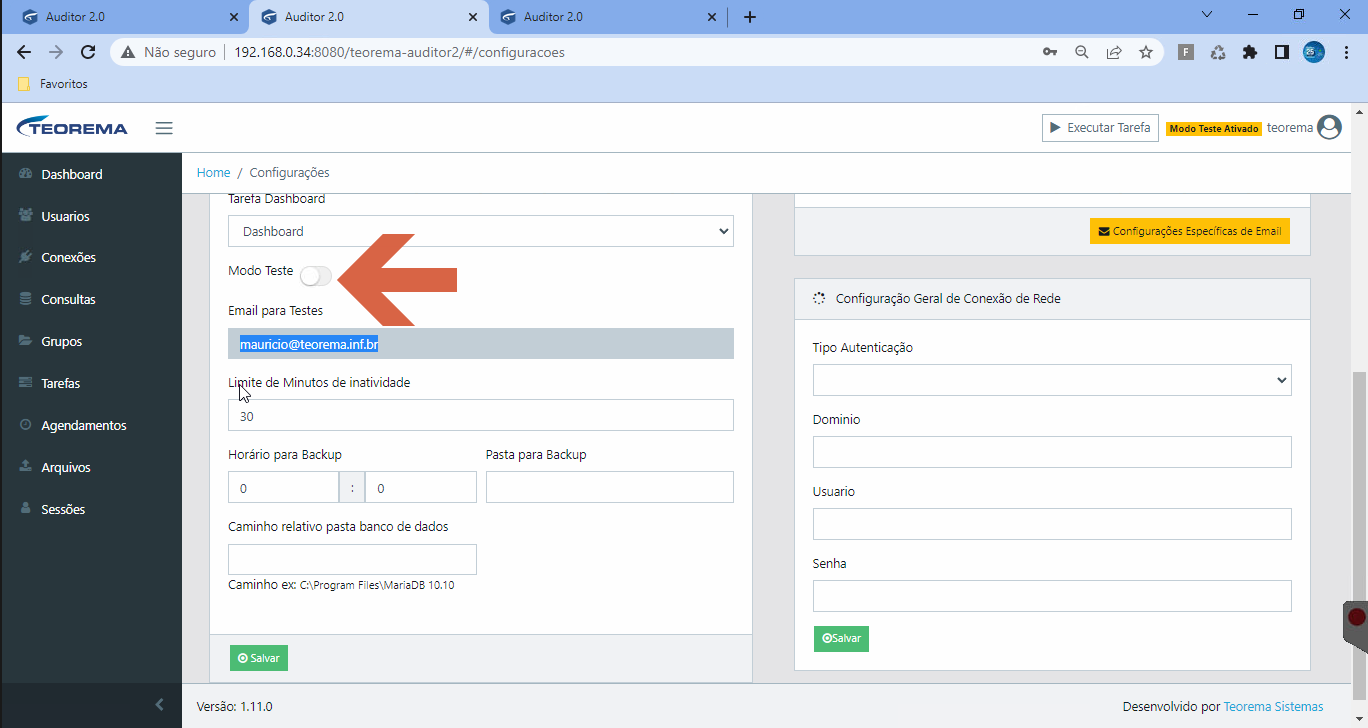Open the Favoritos bookmarks folder

tap(53, 84)
